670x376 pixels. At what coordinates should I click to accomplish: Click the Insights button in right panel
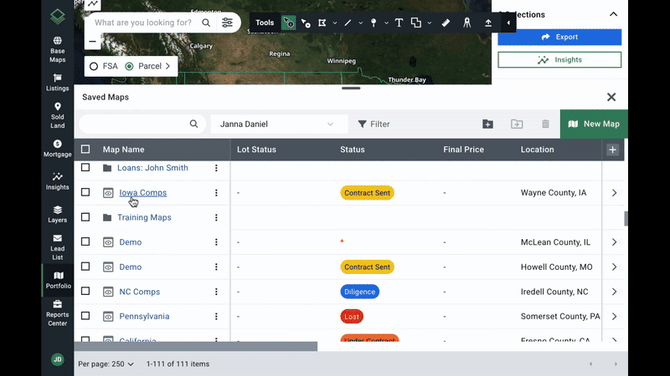[x=559, y=60]
